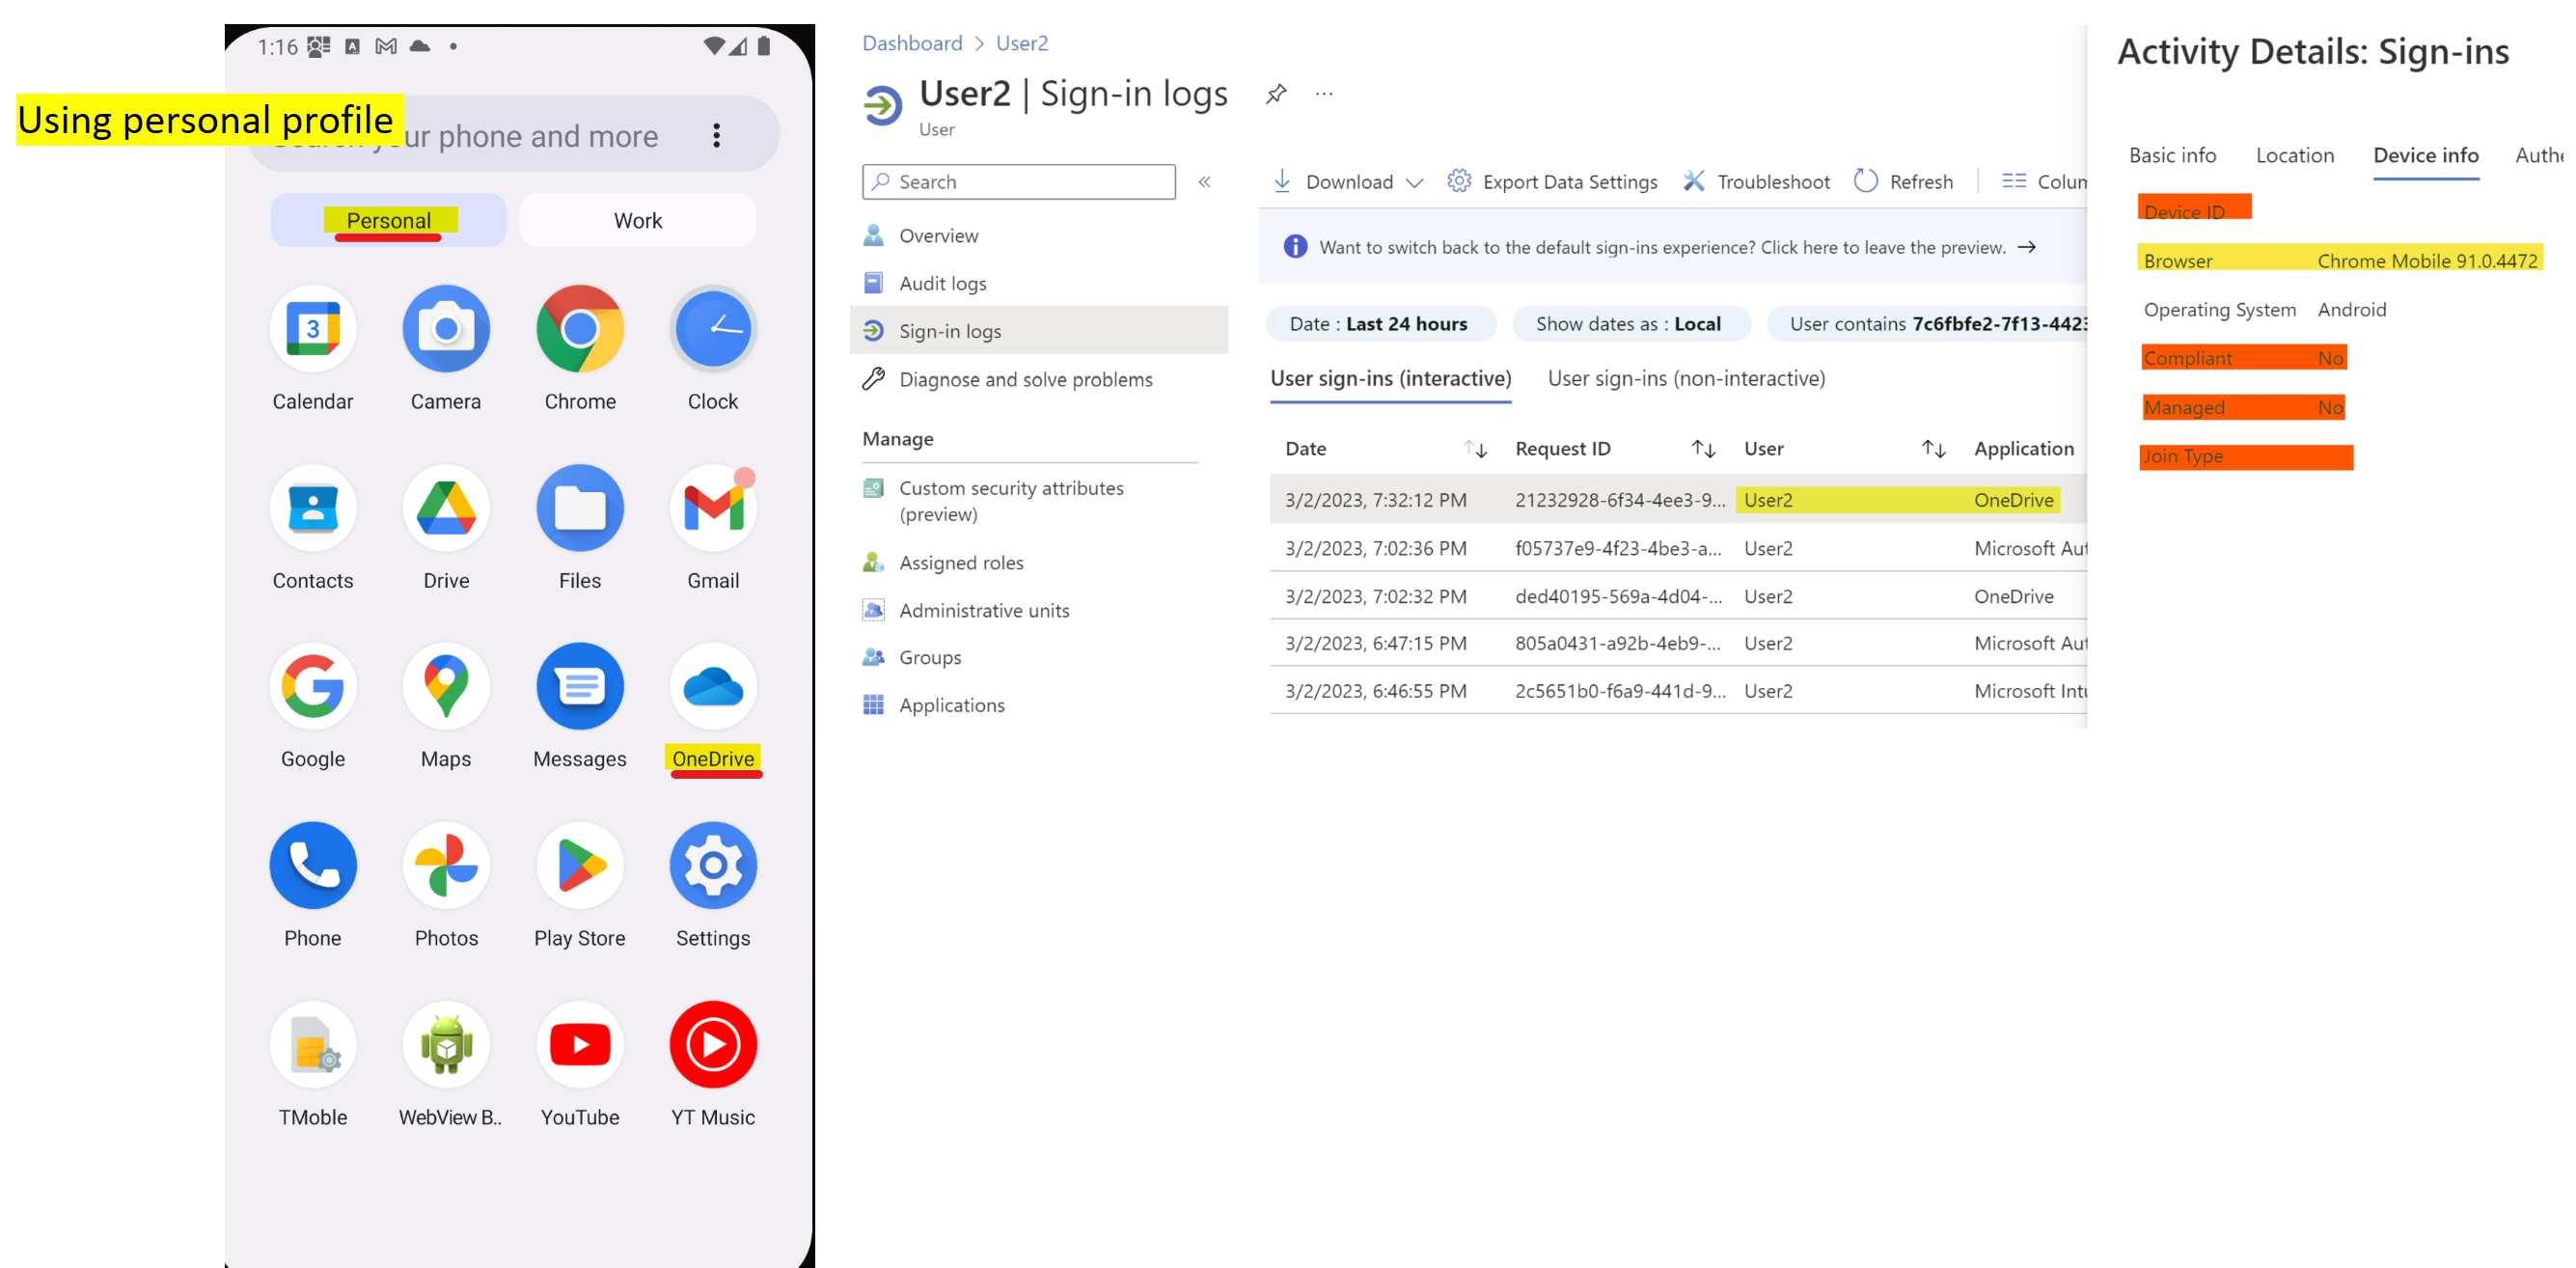2576x1268 pixels.
Task: Open the Location tab in Activity Details
Action: [x=2293, y=155]
